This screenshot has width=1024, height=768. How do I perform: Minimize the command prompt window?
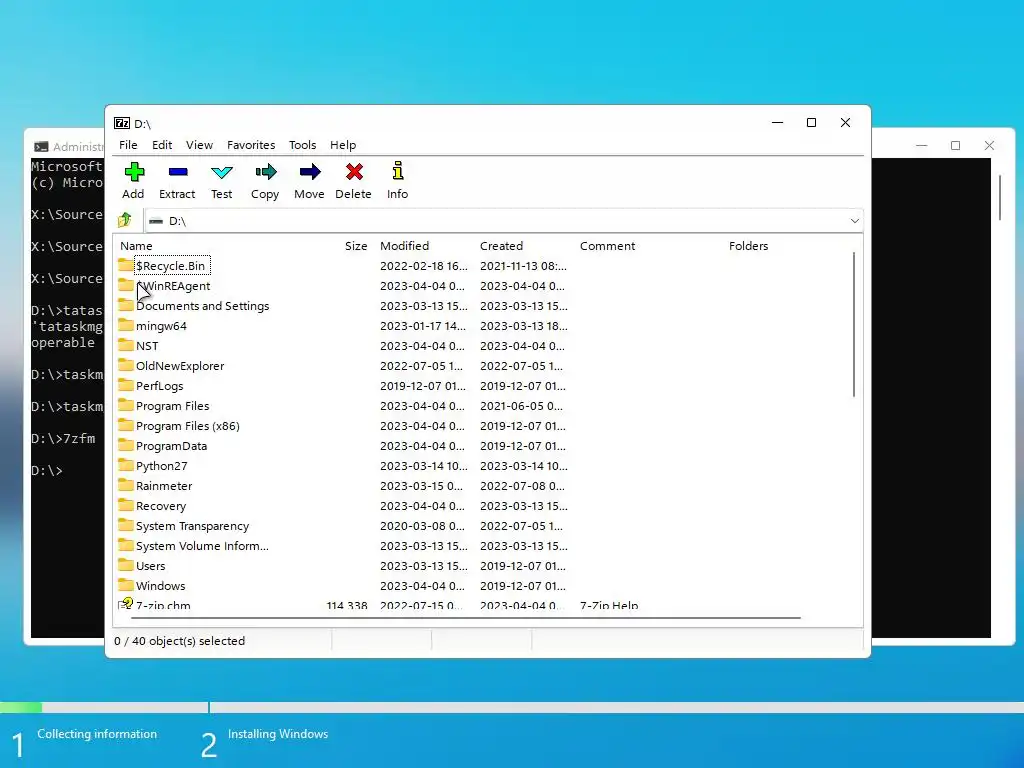921,146
